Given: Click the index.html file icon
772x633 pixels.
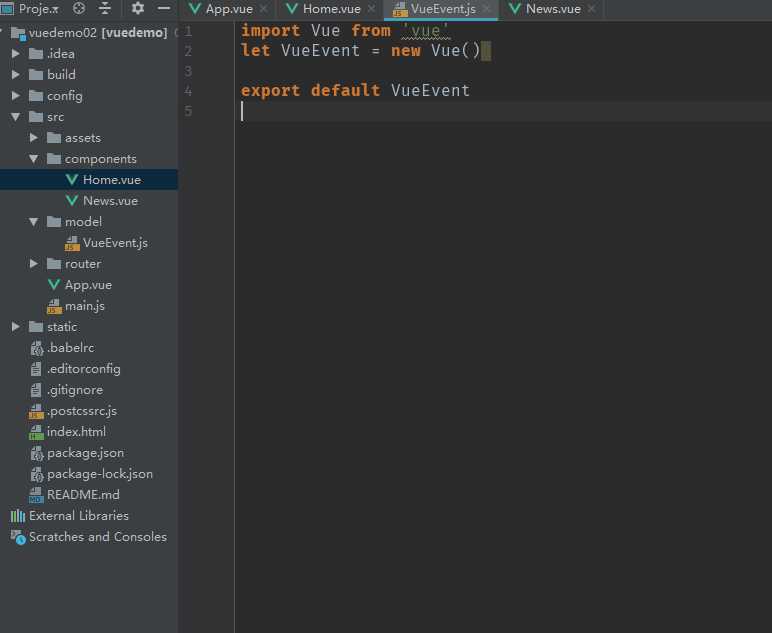Looking at the screenshot, I should pos(36,432).
